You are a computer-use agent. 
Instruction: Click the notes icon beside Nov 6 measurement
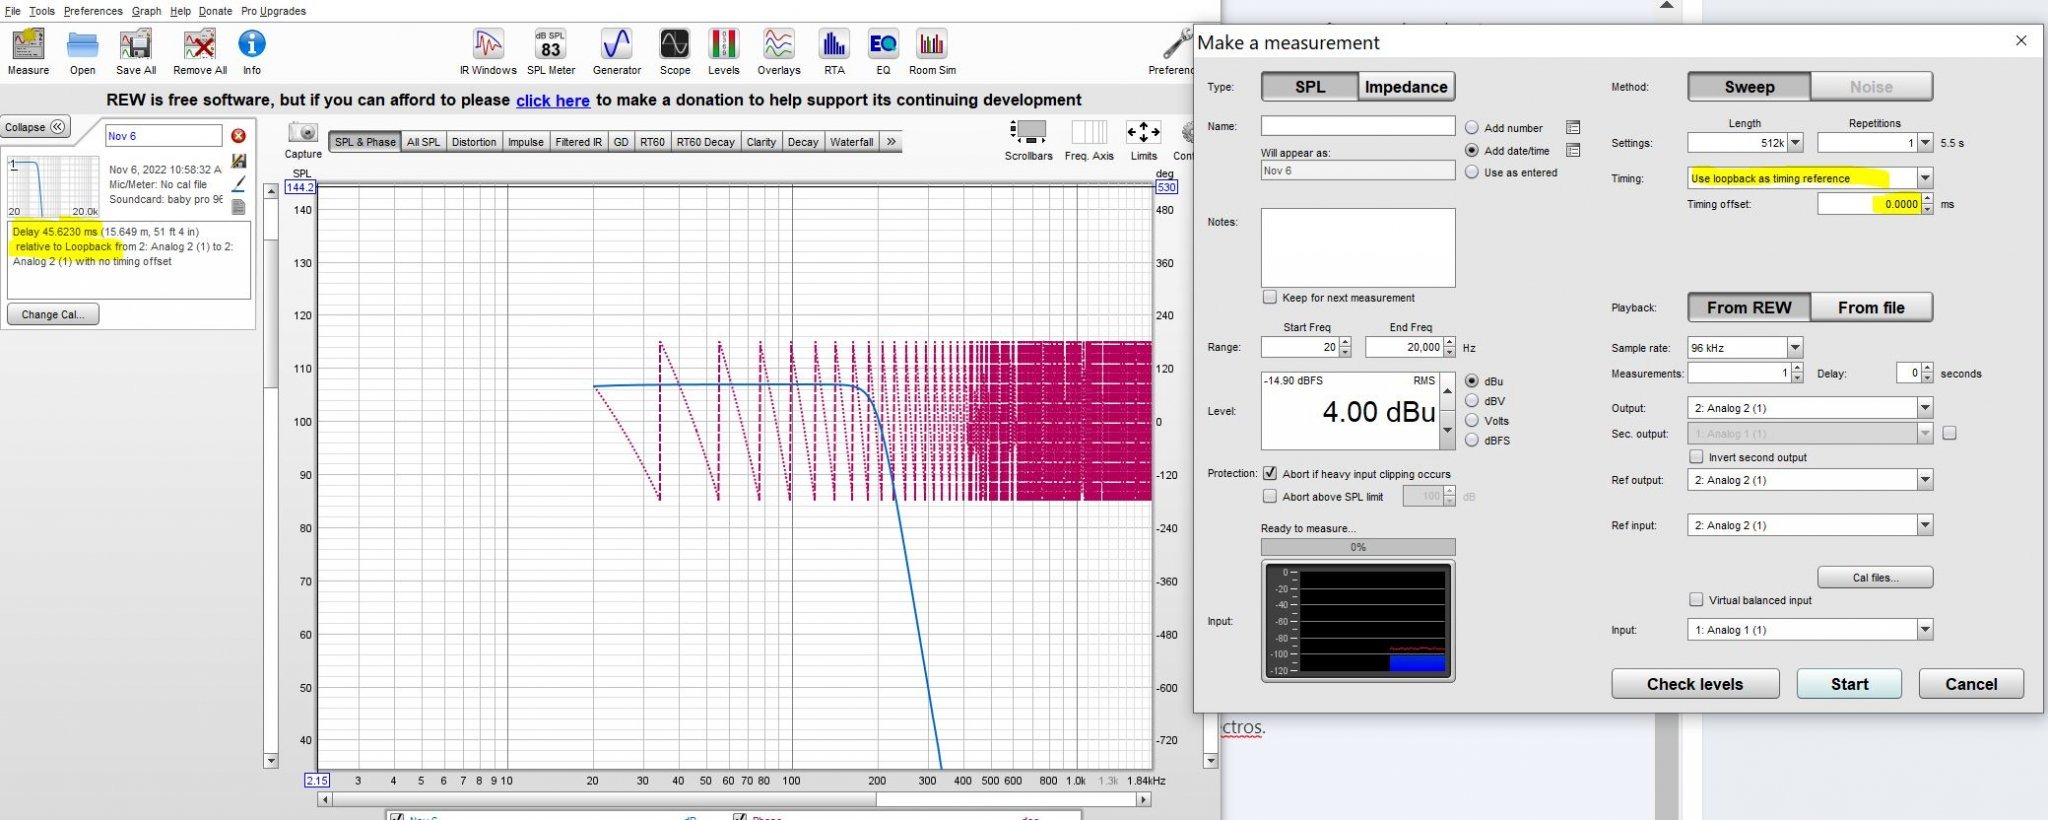tap(238, 207)
